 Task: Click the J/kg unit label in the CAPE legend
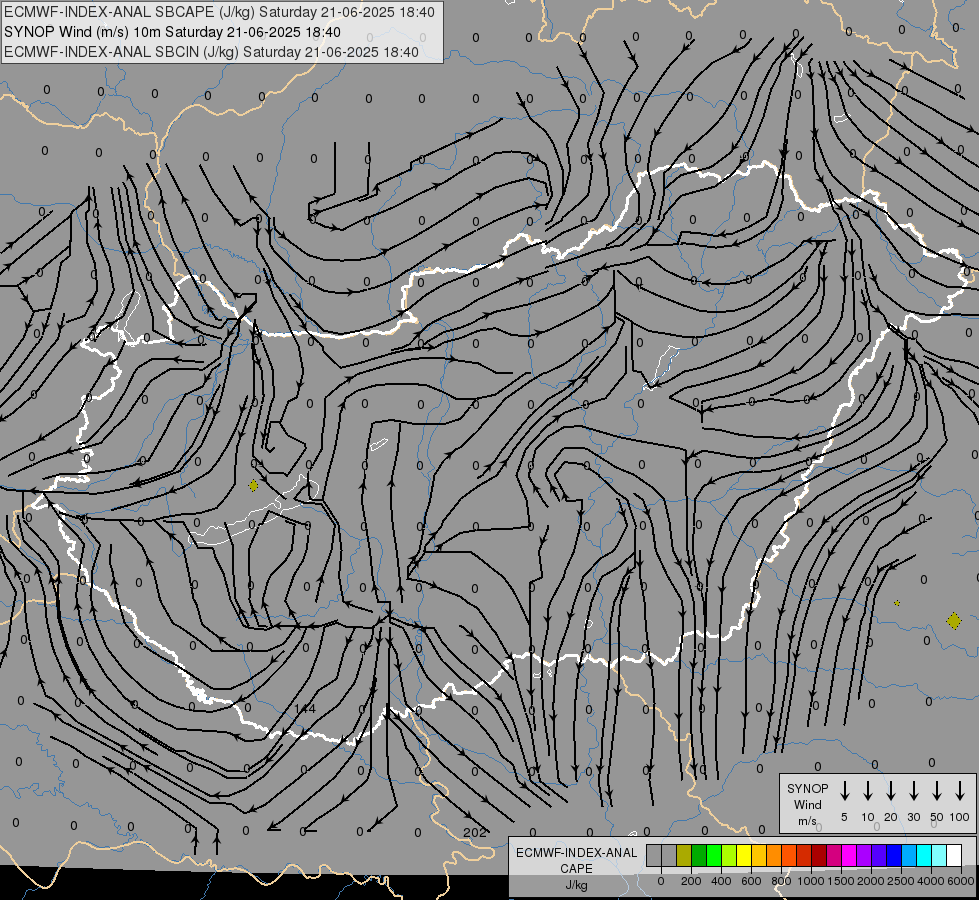(x=576, y=885)
